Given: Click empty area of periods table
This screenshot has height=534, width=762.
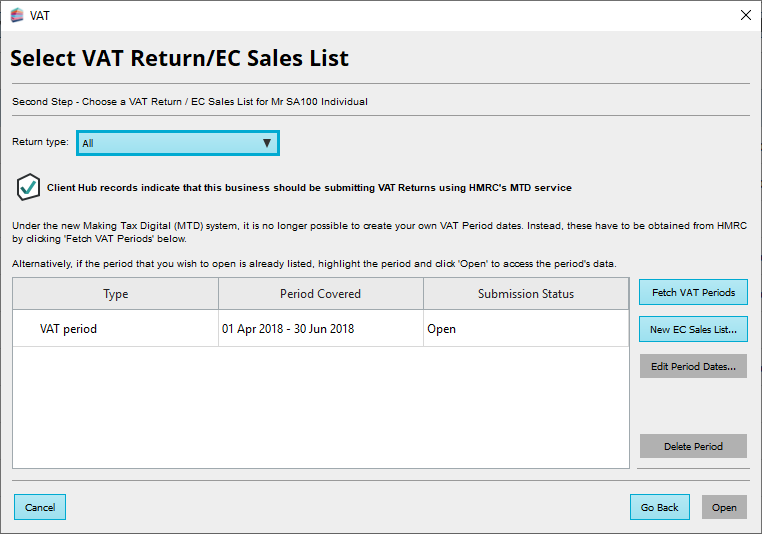Looking at the screenshot, I should click(320, 410).
